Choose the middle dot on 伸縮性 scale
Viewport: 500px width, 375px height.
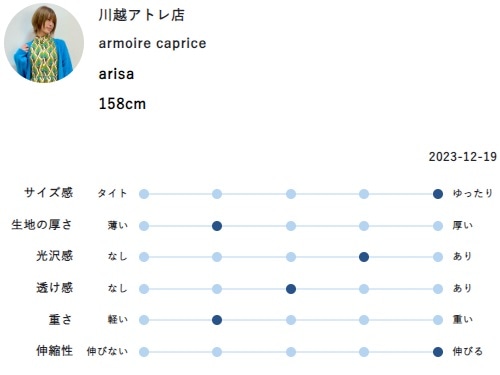291,352
